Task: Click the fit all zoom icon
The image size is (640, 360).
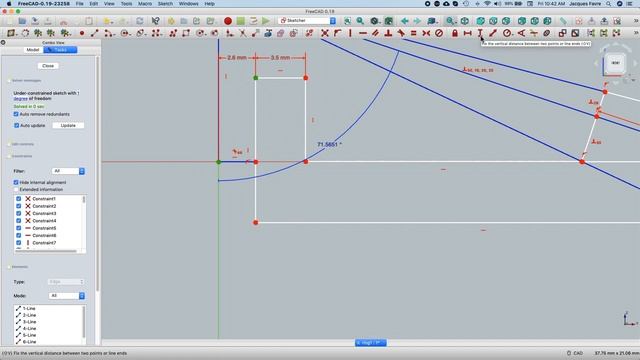Action: (347, 21)
